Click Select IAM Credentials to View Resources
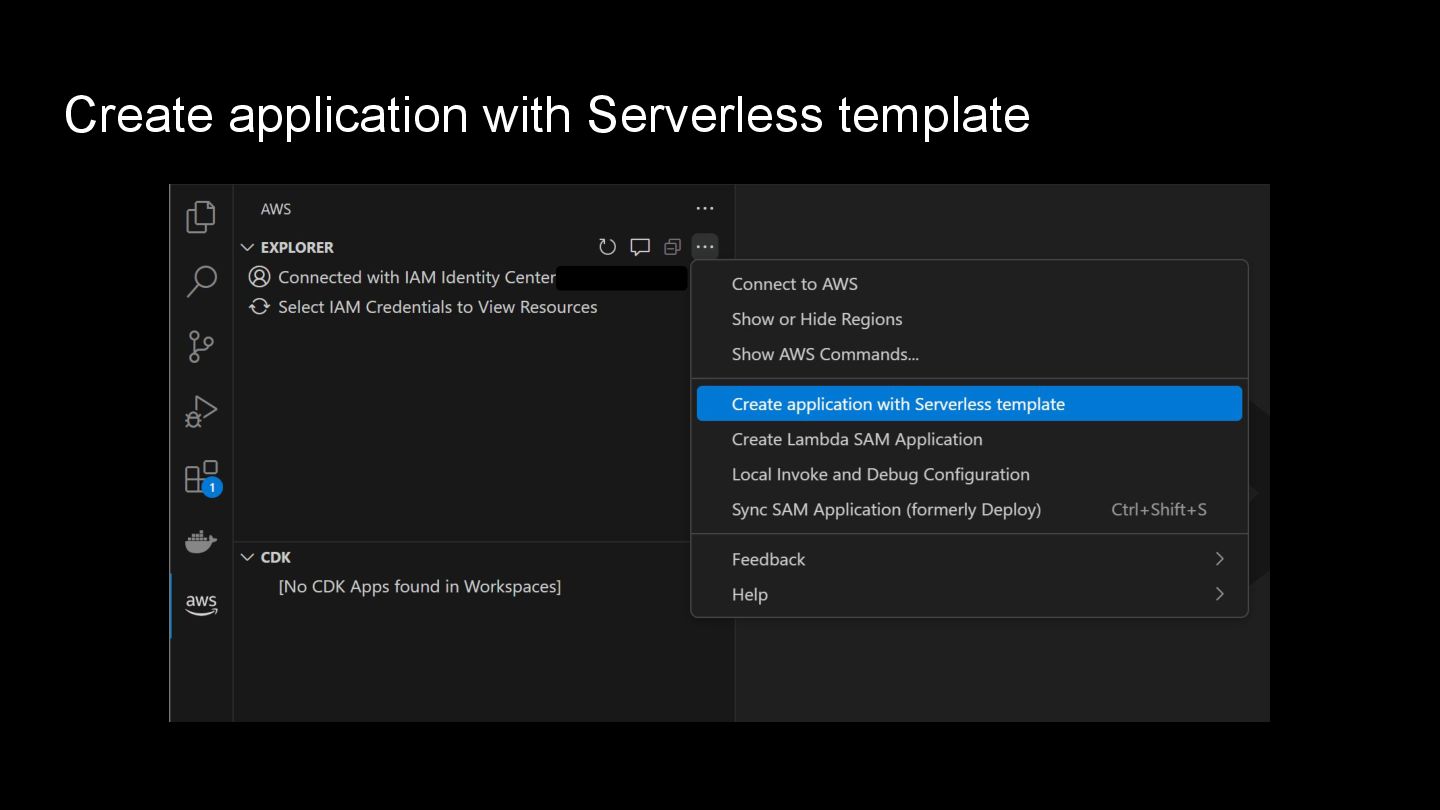 tap(437, 307)
